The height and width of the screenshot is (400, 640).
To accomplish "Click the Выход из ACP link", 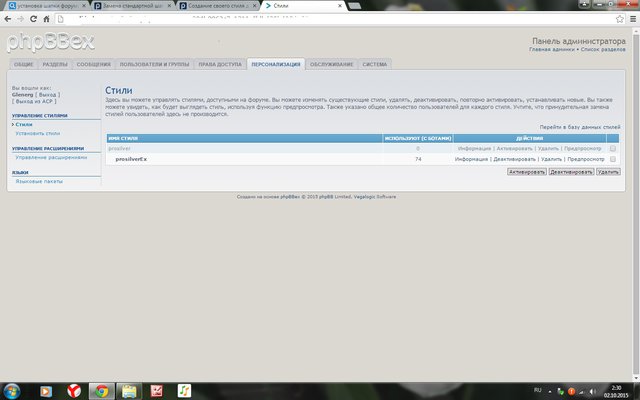I will coord(34,101).
